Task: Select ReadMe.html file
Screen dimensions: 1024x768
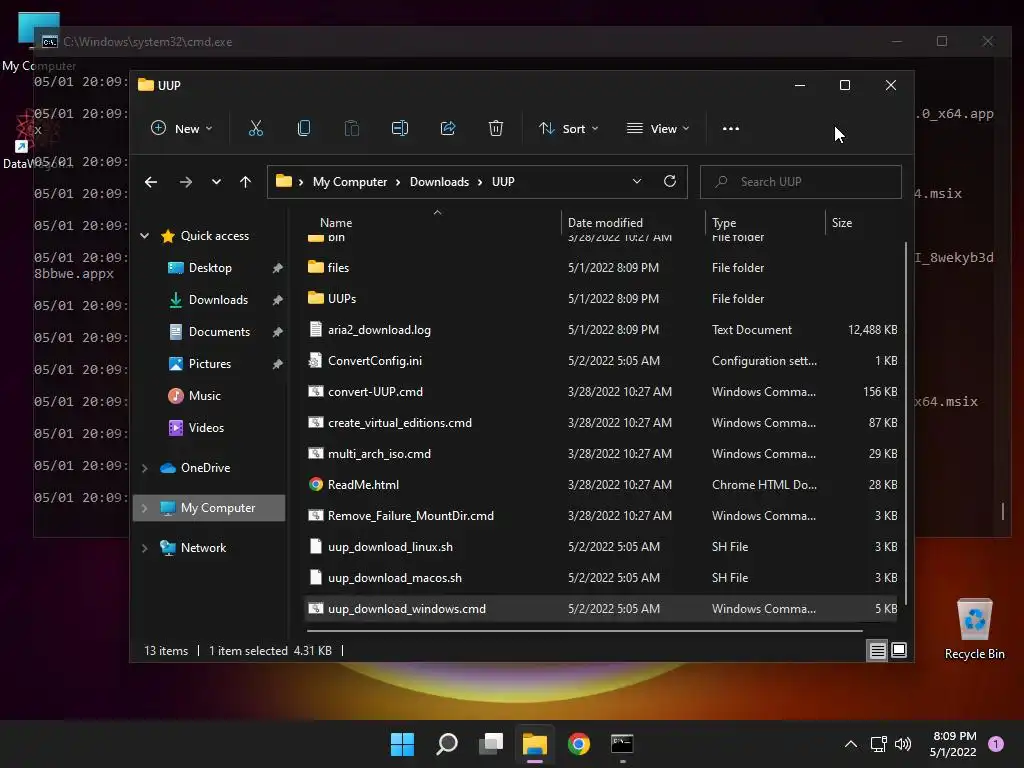Action: pos(602,485)
